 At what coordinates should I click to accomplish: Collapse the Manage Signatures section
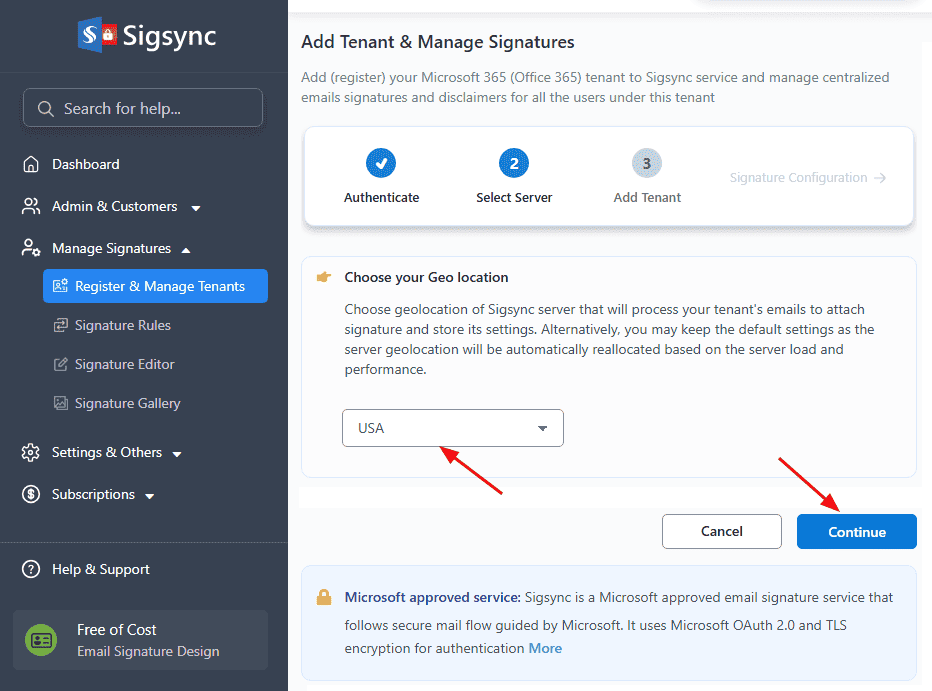pos(186,249)
